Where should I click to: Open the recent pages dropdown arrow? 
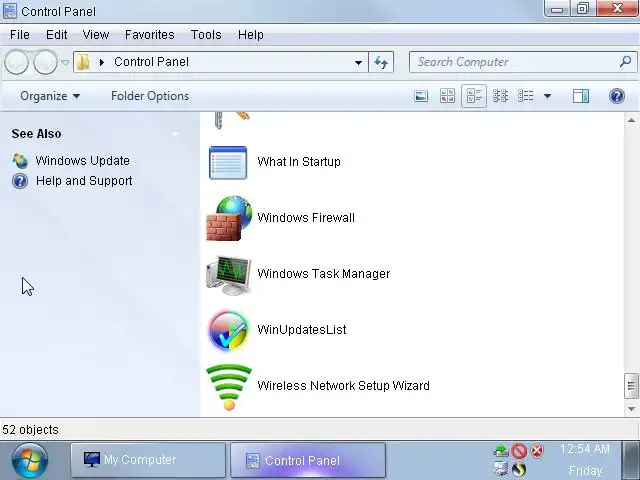tap(65, 62)
